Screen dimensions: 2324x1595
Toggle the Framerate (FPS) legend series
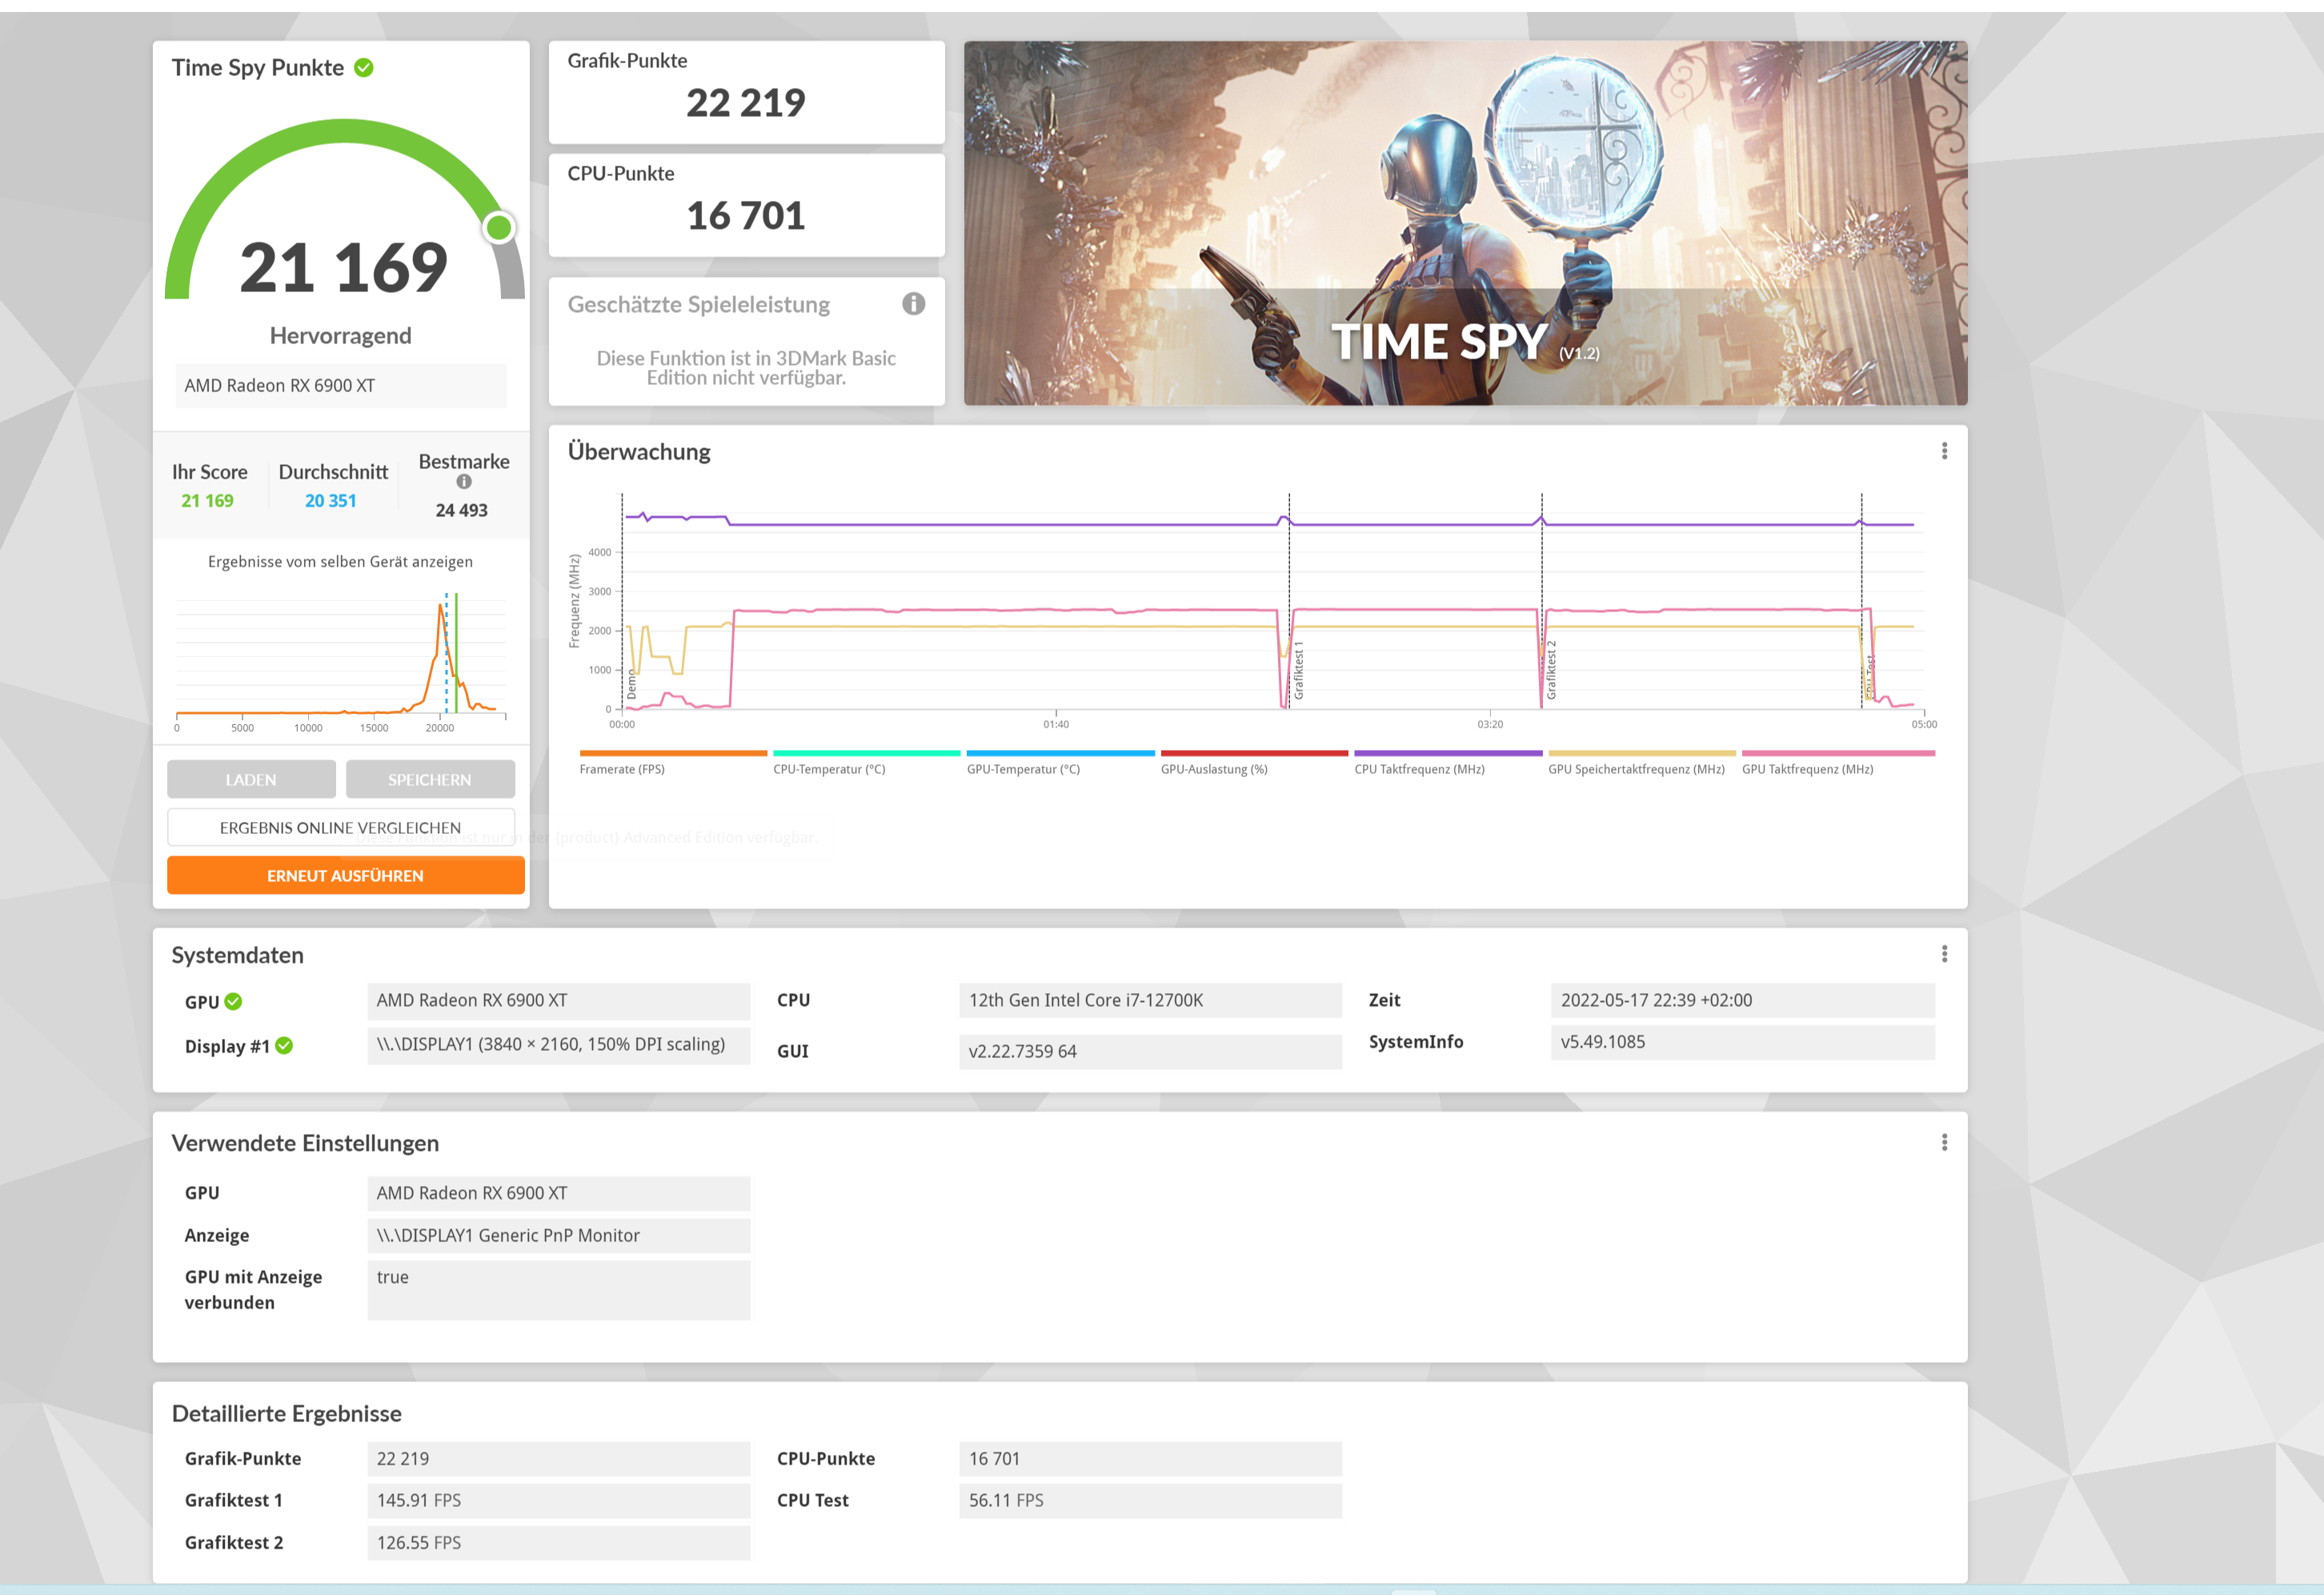click(x=622, y=769)
